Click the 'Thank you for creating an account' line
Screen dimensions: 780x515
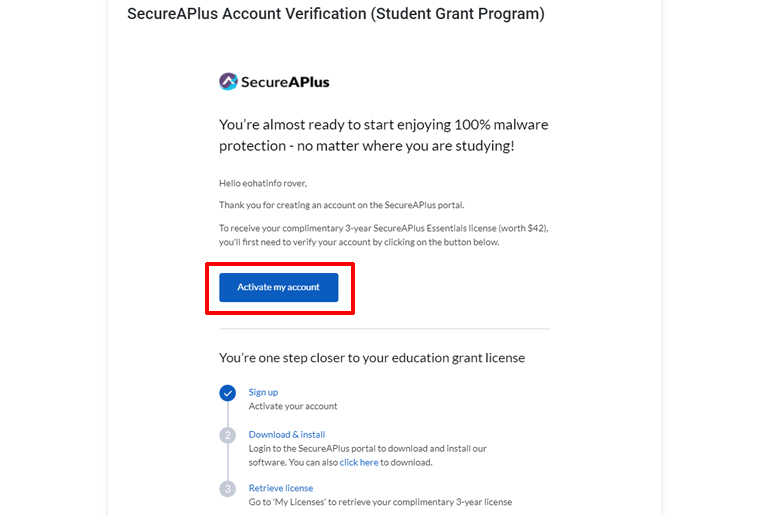pyautogui.click(x=341, y=205)
